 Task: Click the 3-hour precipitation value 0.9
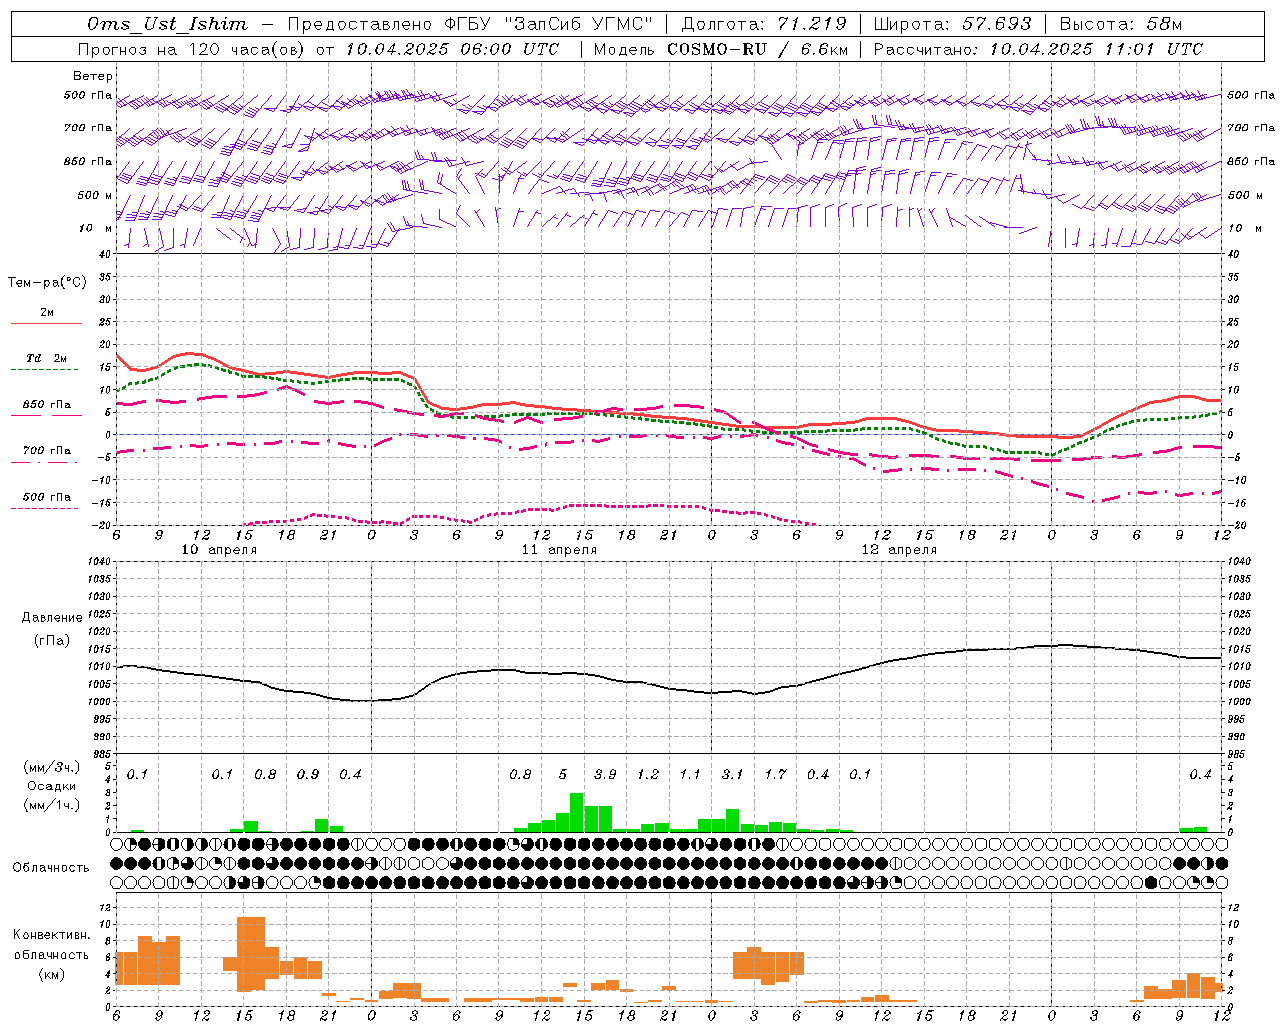[308, 775]
